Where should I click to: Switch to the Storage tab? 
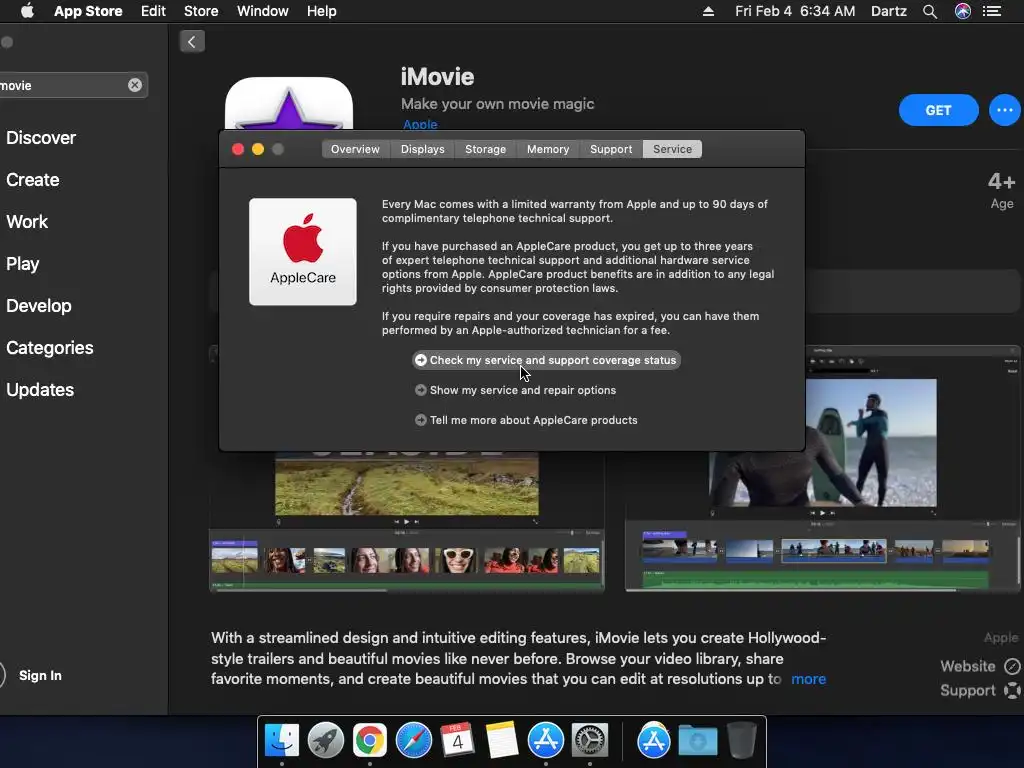(485, 149)
